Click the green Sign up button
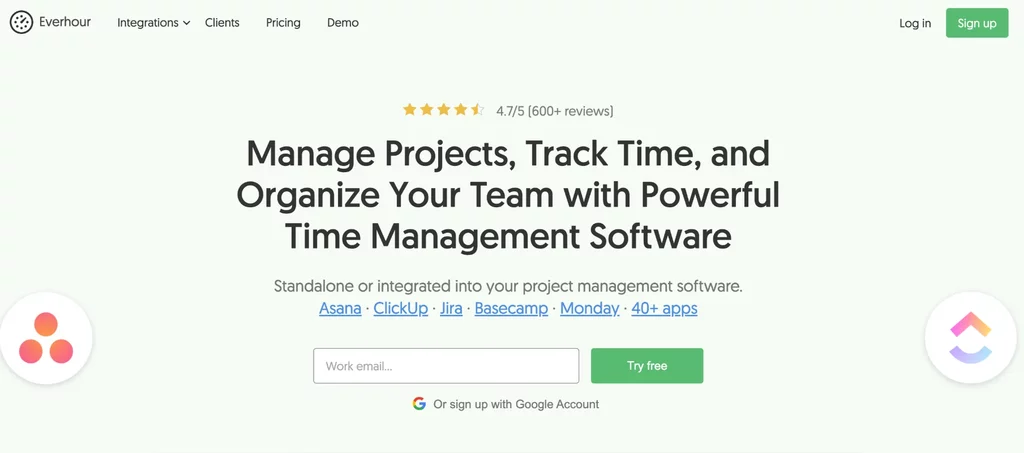This screenshot has width=1024, height=453. (977, 23)
